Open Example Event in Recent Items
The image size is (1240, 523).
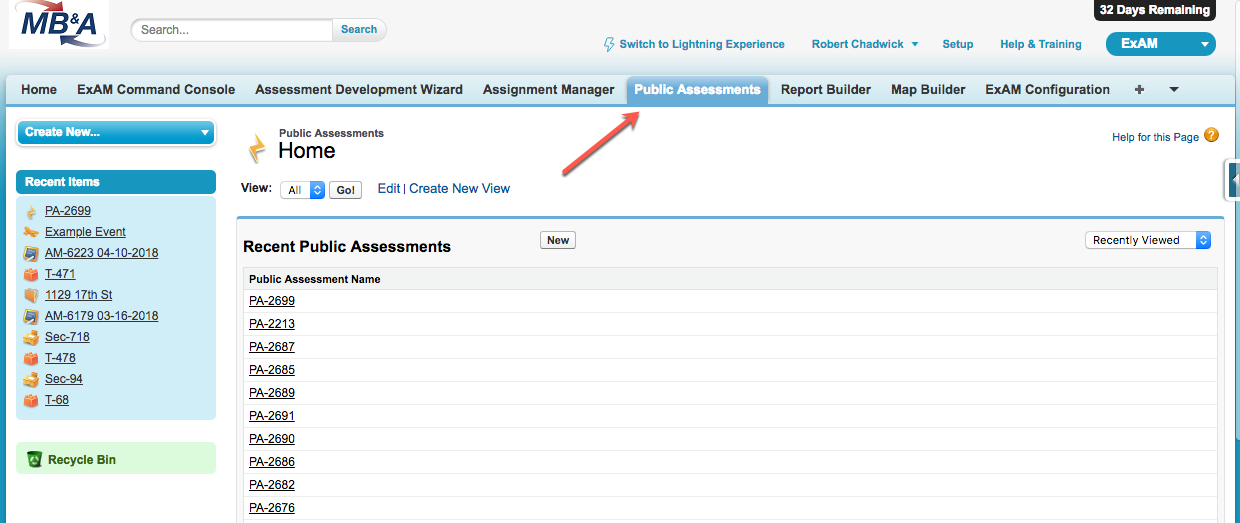tap(85, 232)
